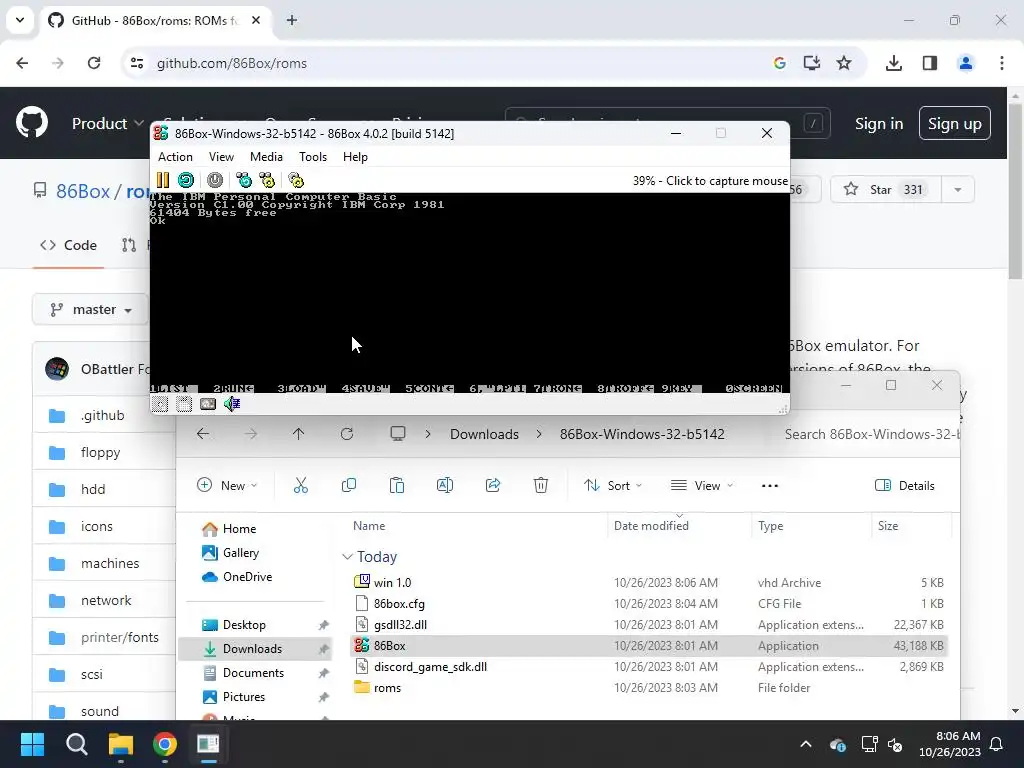Reload the GitHub page in Chrome

click(x=94, y=63)
